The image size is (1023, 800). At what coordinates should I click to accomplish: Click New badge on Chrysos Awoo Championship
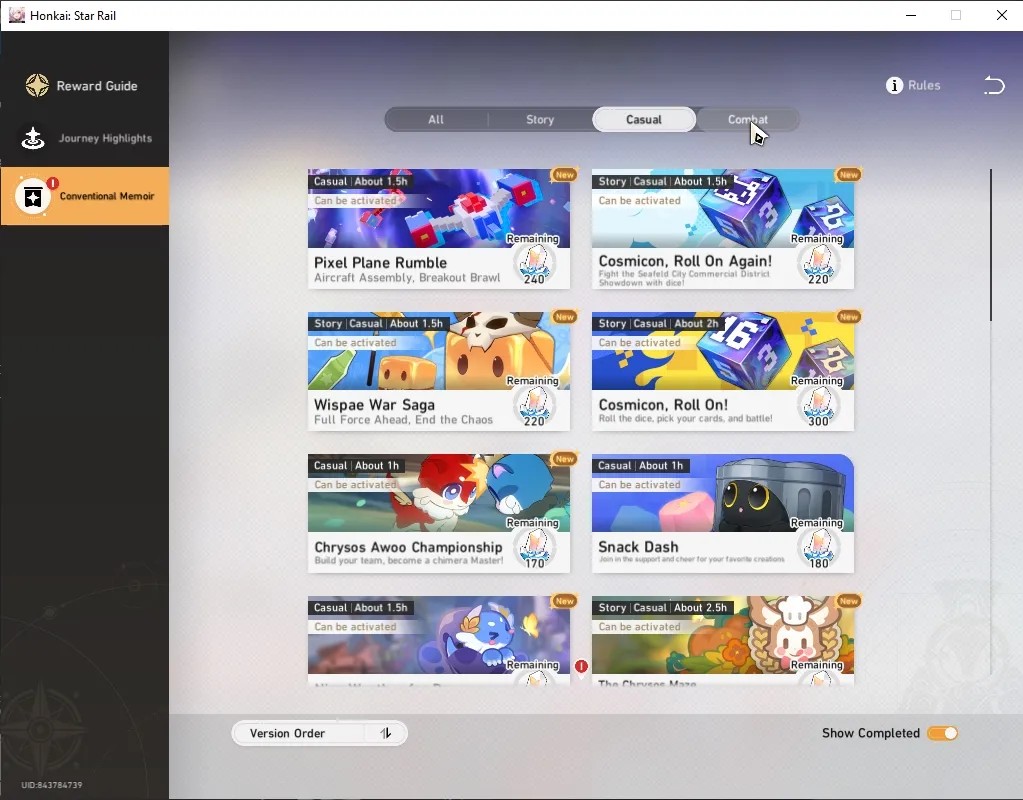pyautogui.click(x=564, y=459)
